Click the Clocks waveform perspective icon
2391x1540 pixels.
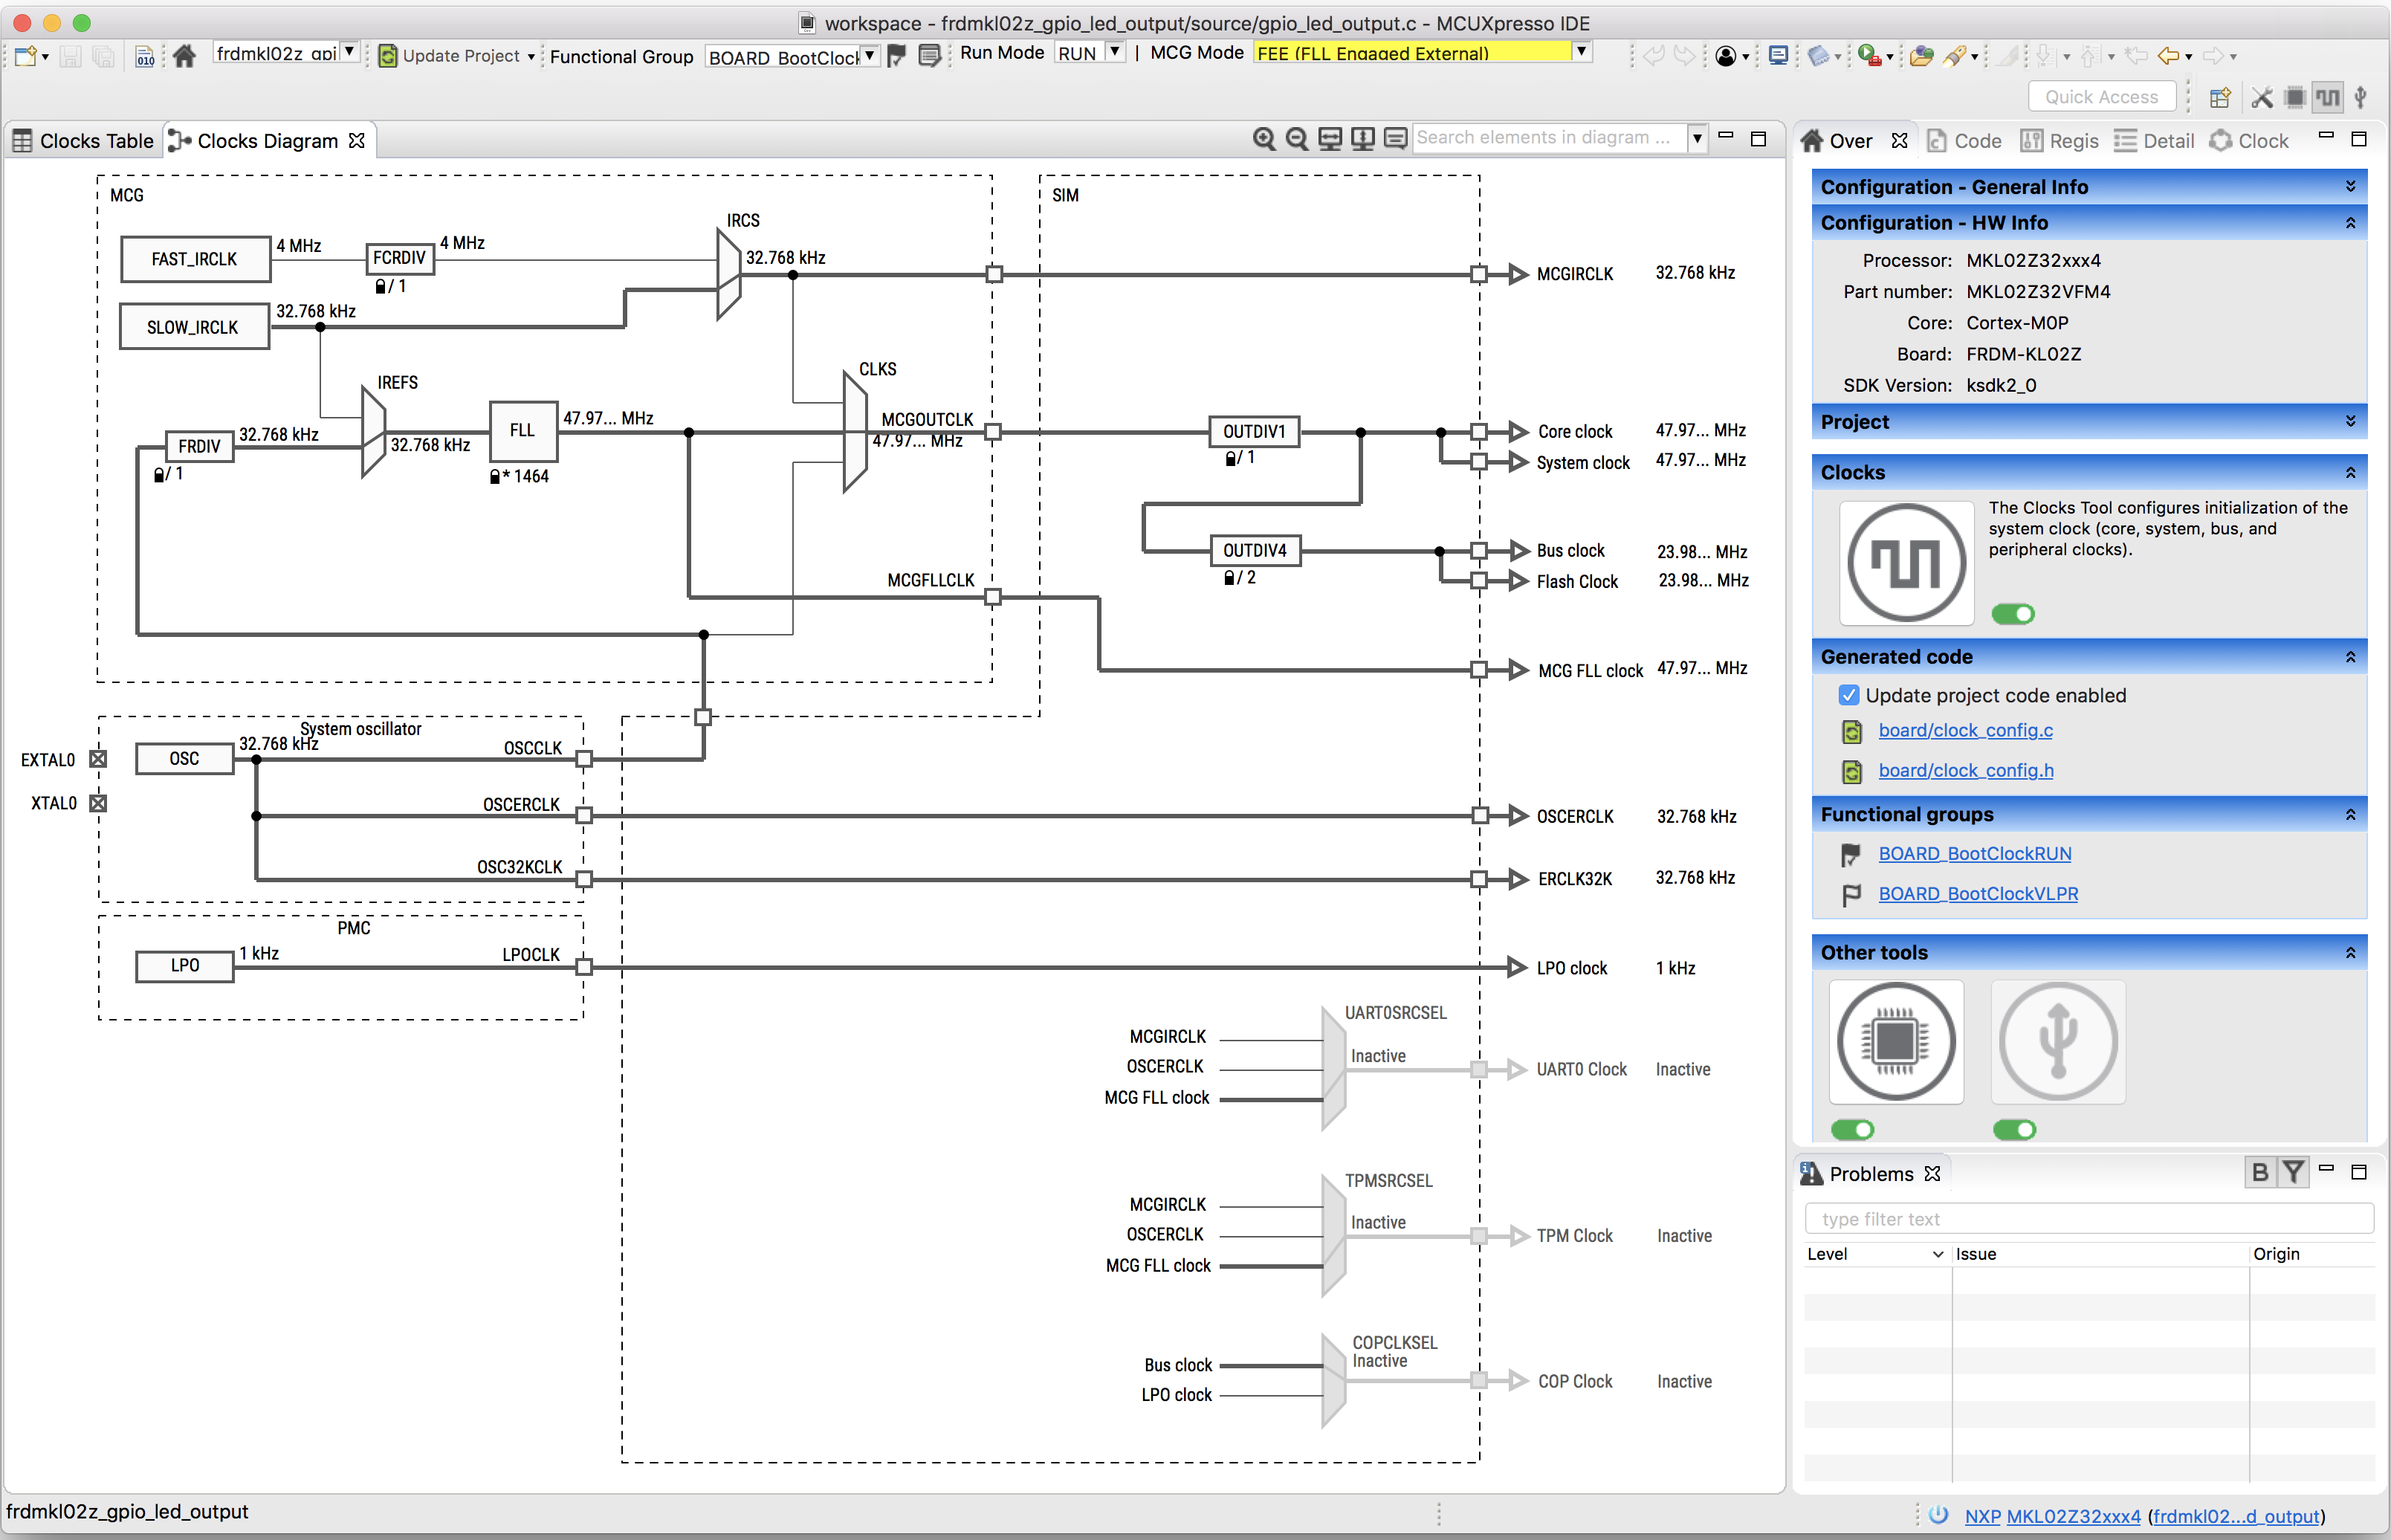click(x=2328, y=97)
